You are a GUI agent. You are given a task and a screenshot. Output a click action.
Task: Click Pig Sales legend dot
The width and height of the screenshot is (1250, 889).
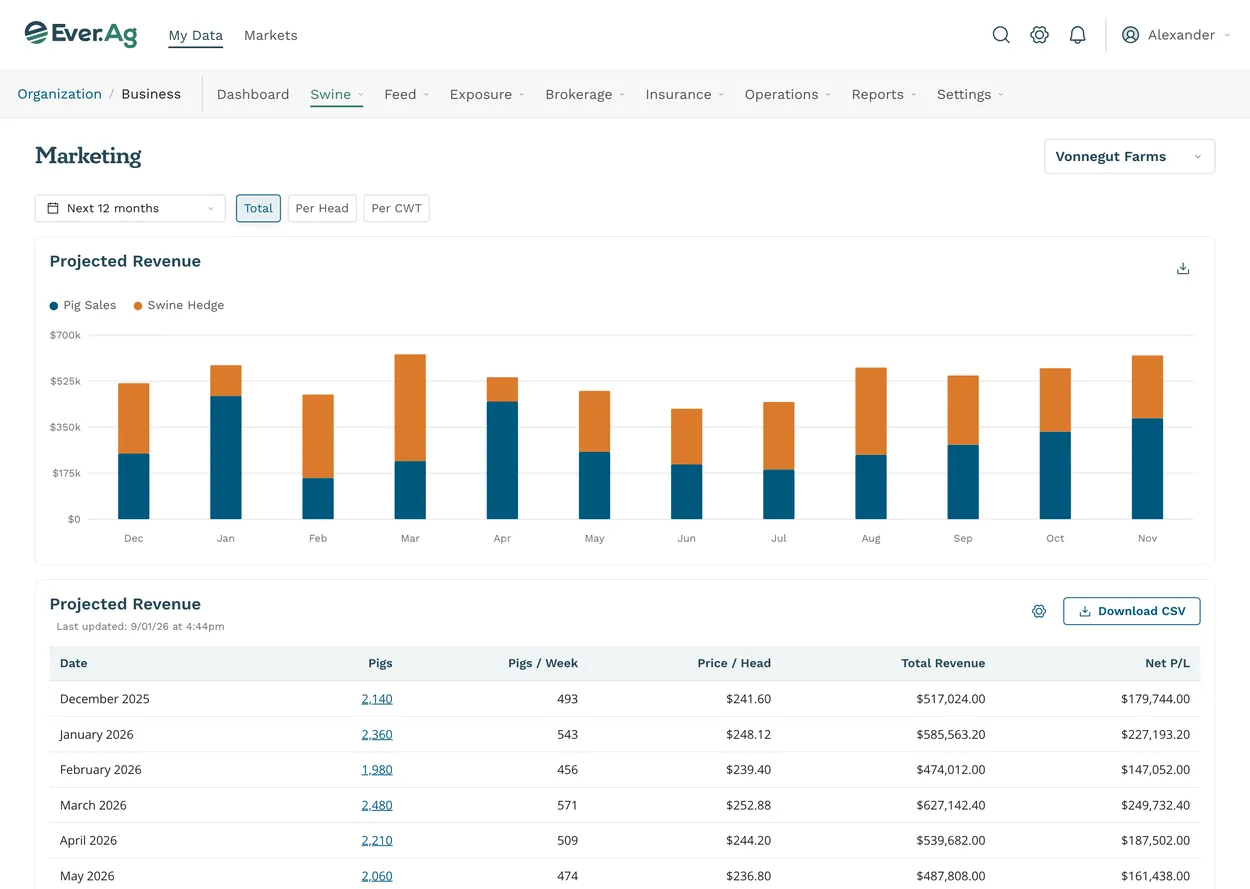pyautogui.click(x=54, y=306)
